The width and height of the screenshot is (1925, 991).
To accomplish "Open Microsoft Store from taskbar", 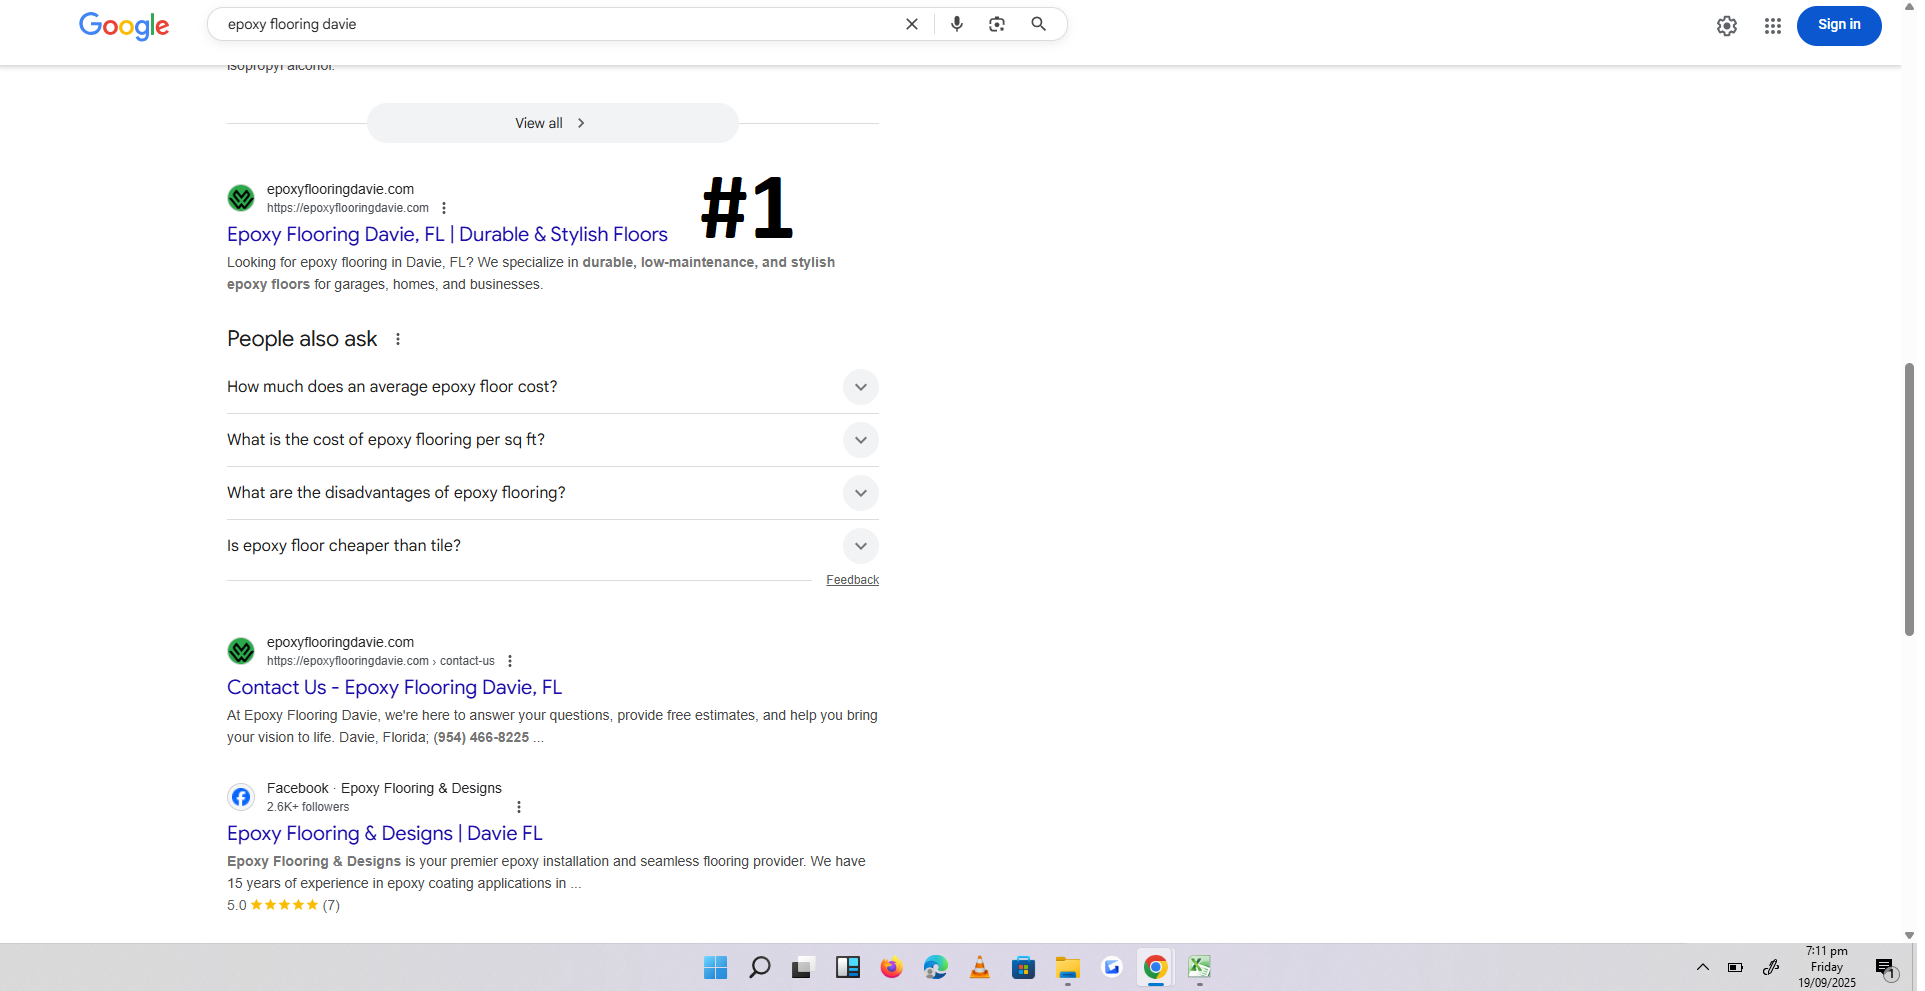I will (1023, 967).
